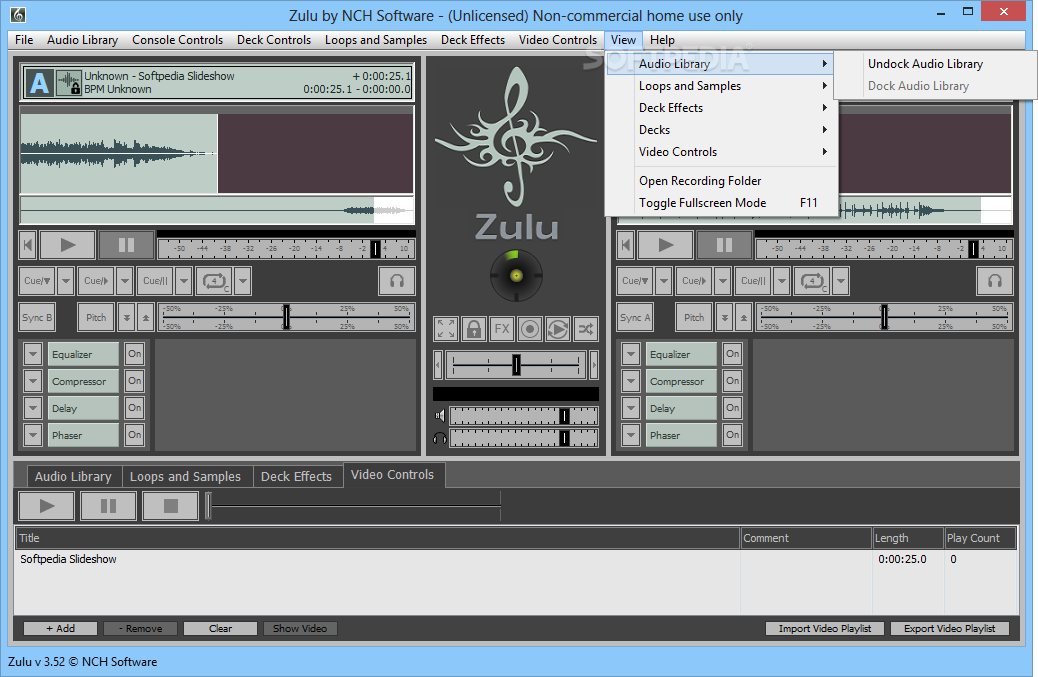This screenshot has width=1038, height=677.
Task: Click the record icon in center console
Action: pos(530,329)
